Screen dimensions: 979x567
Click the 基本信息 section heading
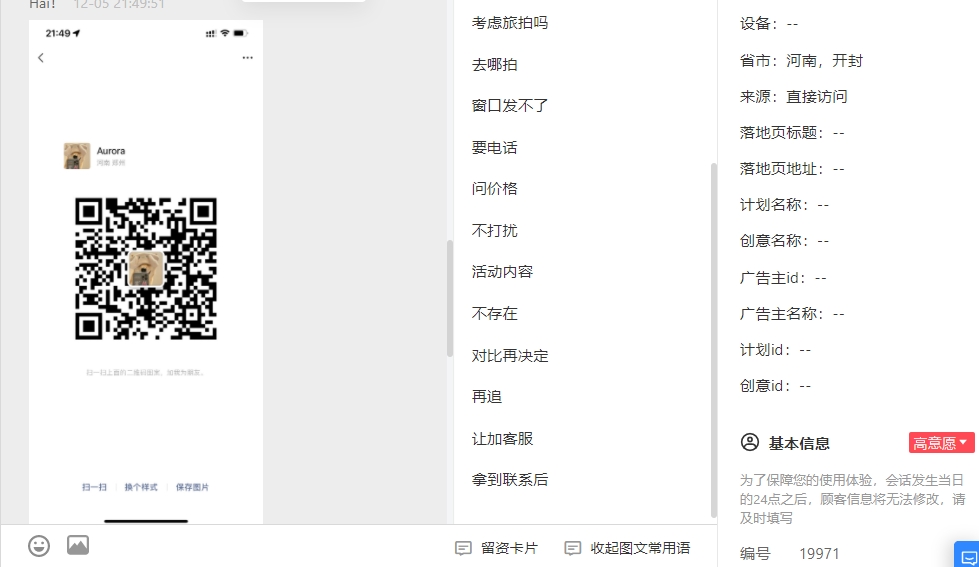[799, 443]
